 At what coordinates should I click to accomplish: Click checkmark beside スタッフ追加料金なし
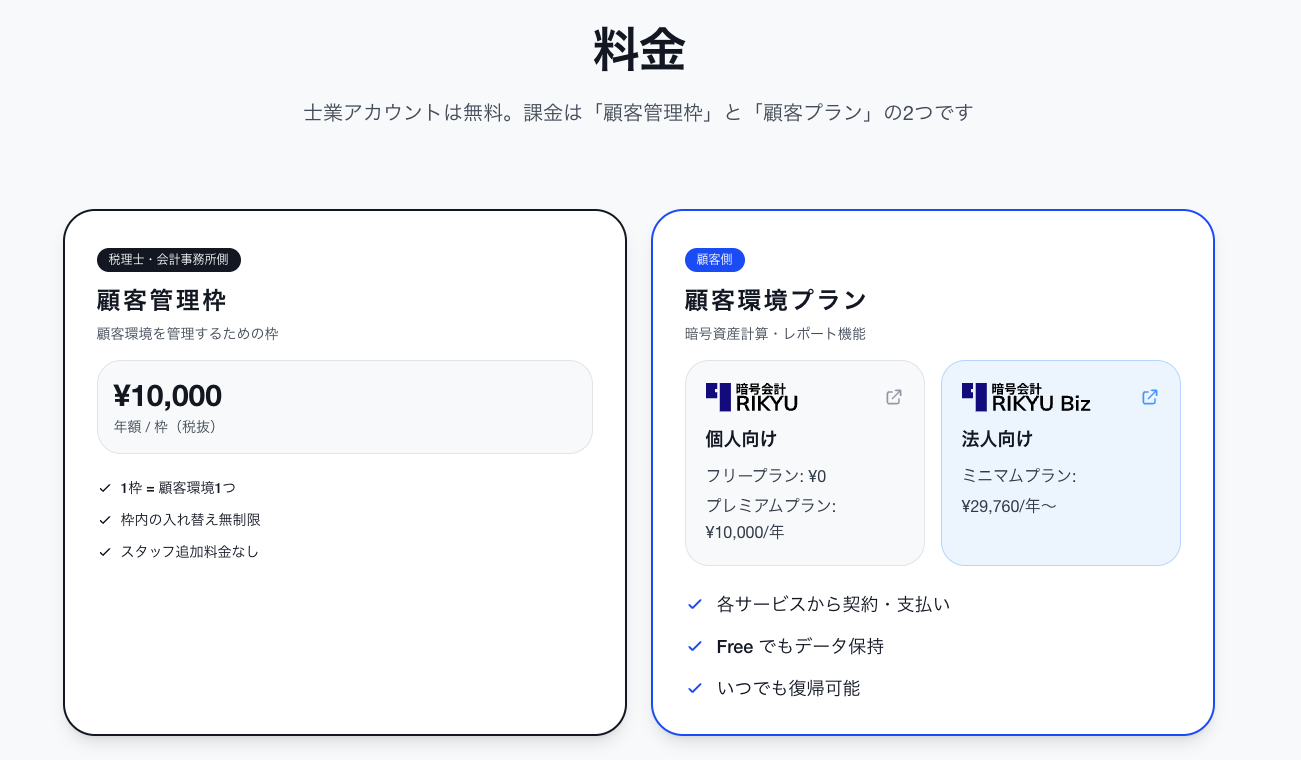(x=105, y=552)
